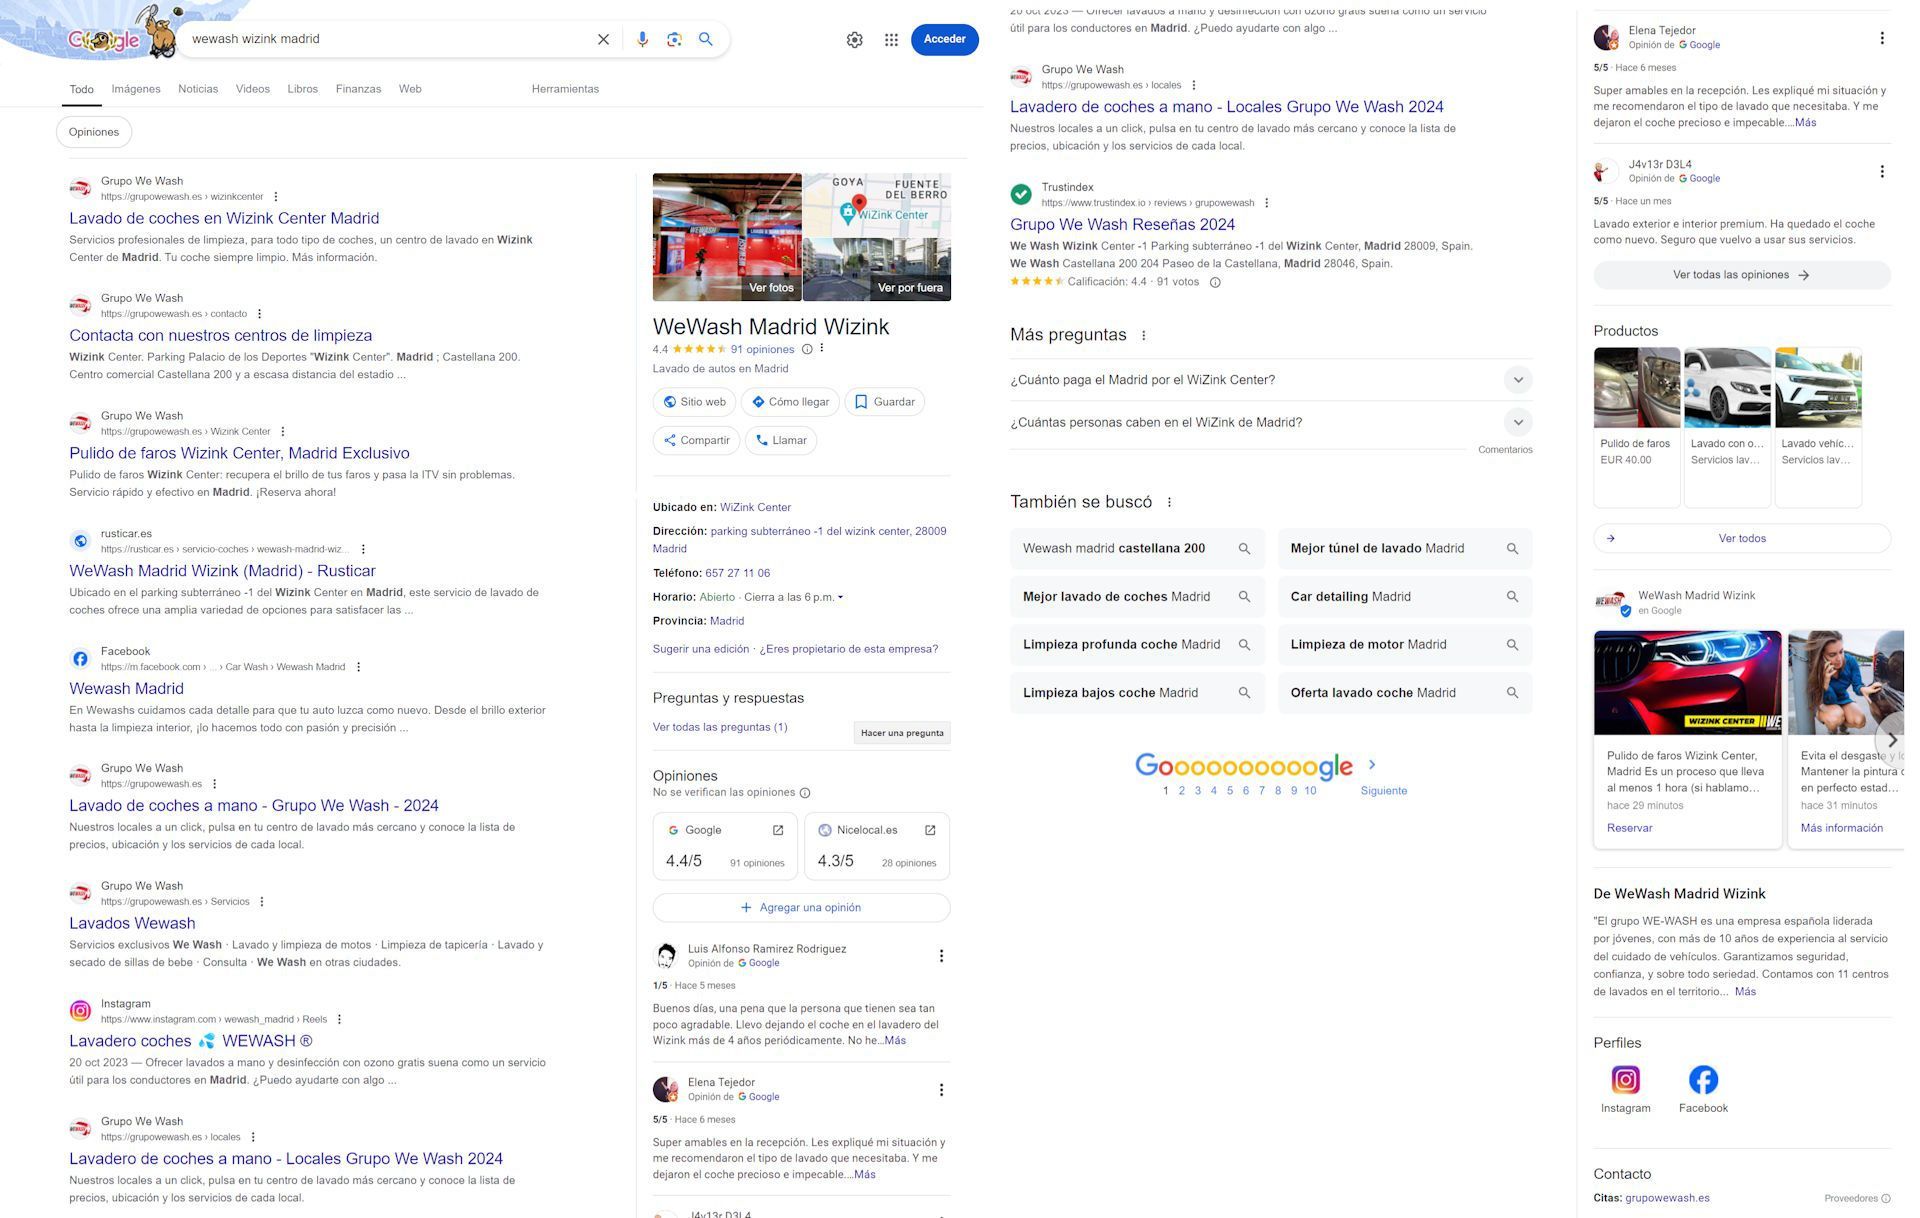Click Sugerir una edición link
1920x1218 pixels.
(701, 649)
